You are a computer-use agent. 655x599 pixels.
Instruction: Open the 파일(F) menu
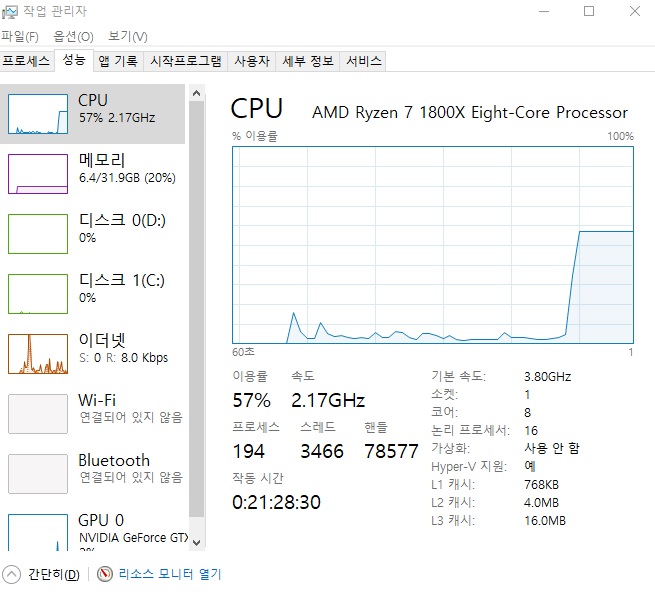(x=20, y=37)
